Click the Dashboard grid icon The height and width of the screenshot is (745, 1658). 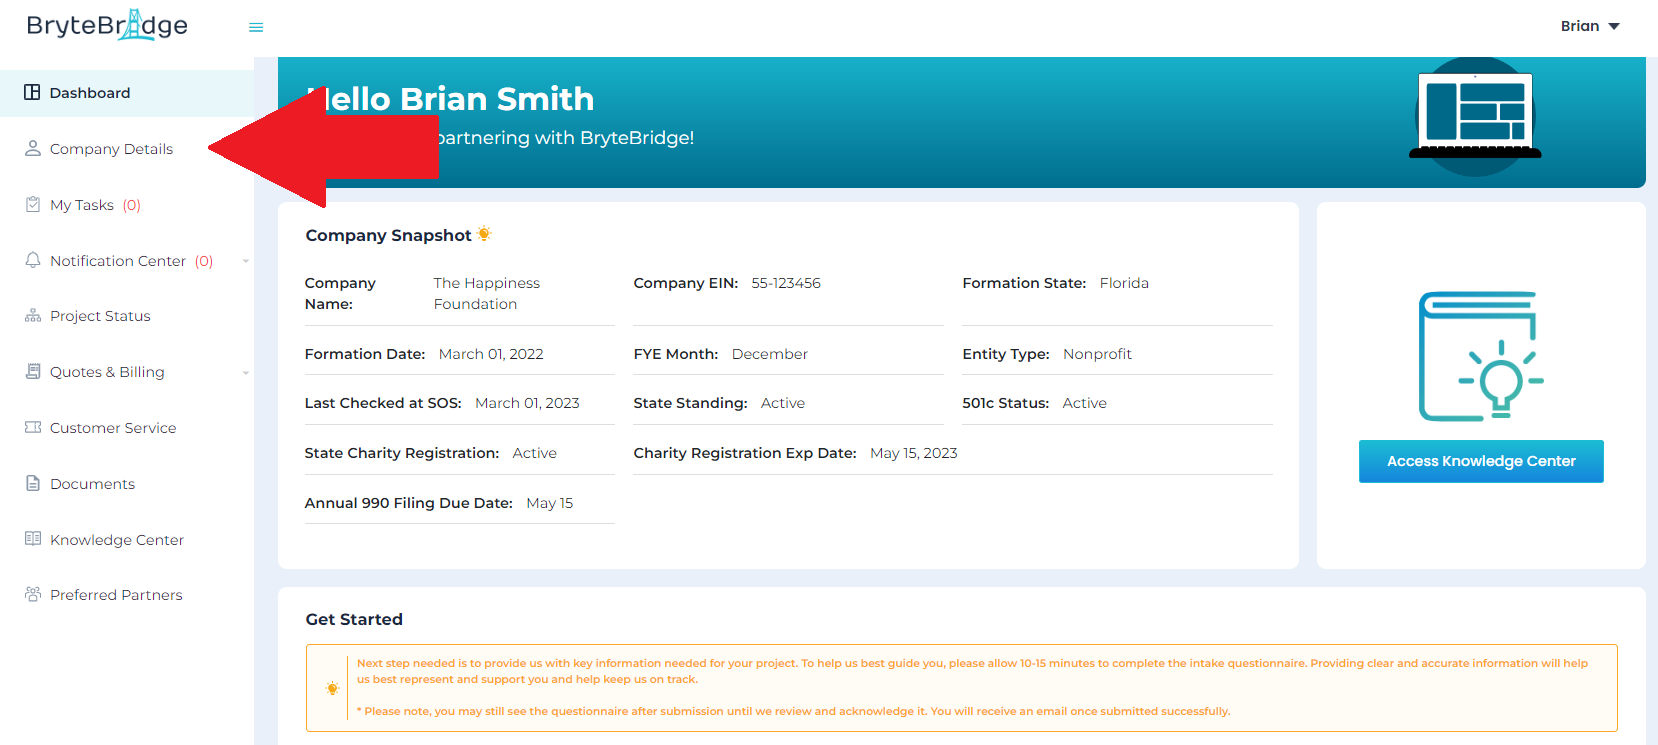(32, 92)
